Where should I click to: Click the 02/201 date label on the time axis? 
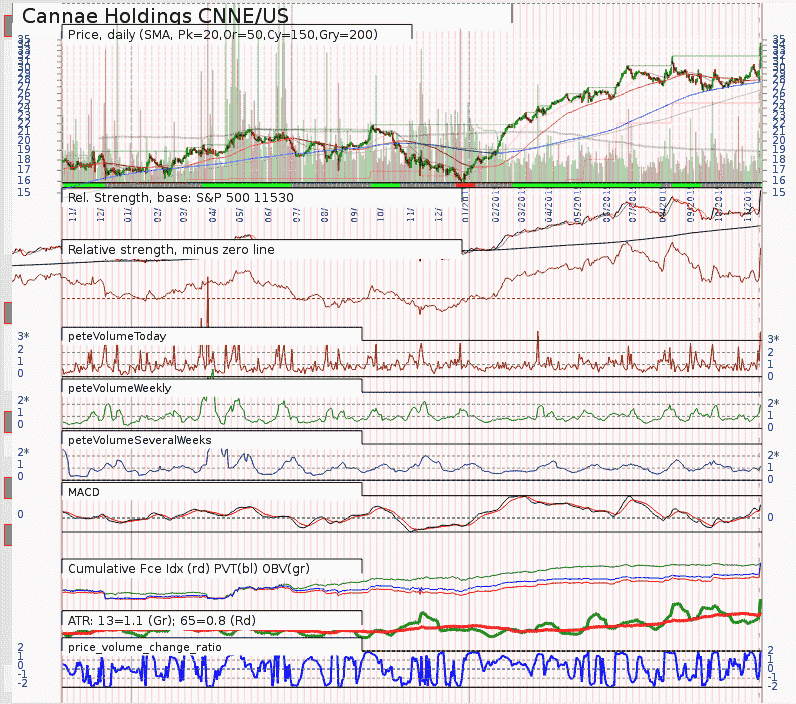click(x=496, y=206)
